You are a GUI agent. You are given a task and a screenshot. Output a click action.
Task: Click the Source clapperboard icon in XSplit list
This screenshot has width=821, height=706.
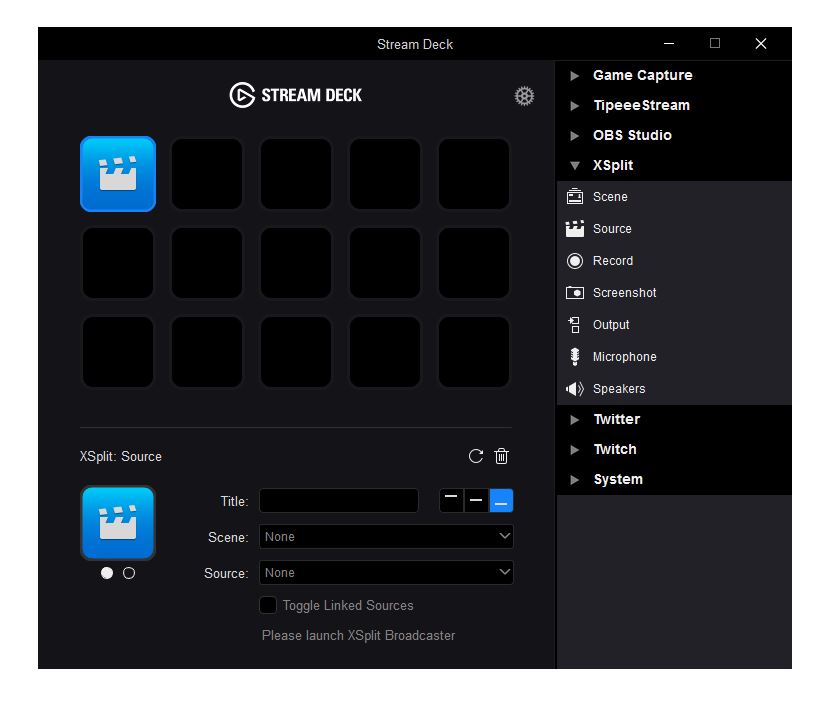tap(574, 228)
